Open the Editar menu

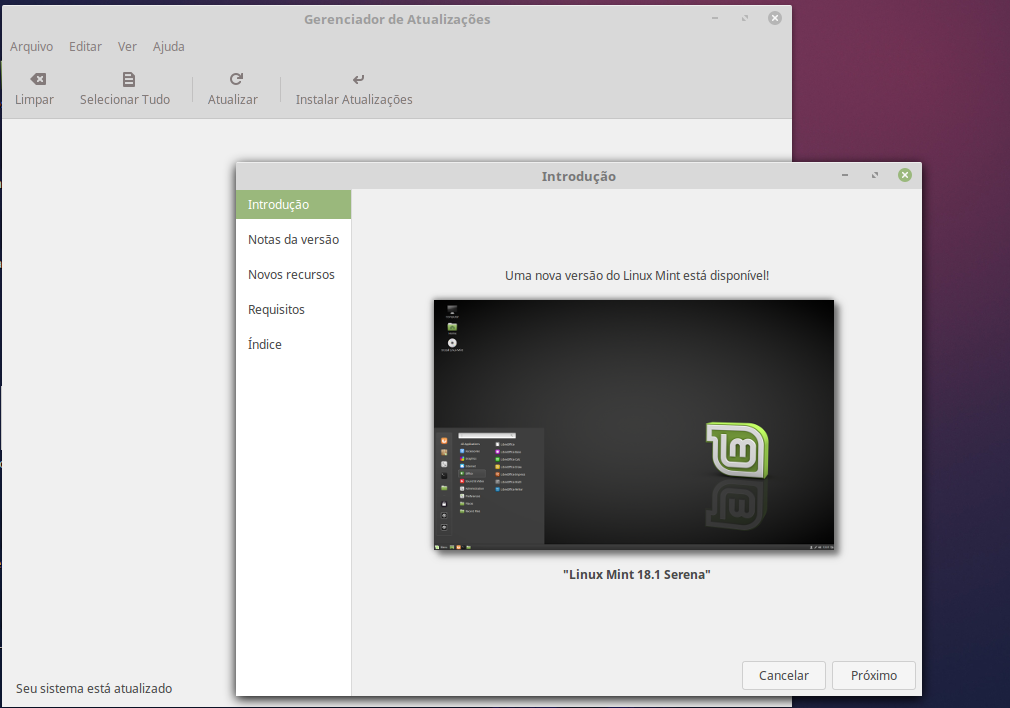pos(85,46)
